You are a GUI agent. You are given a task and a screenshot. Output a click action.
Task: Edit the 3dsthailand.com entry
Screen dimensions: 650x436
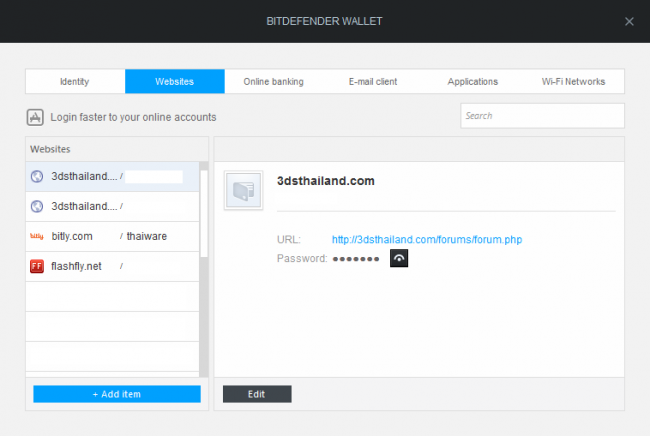tap(257, 394)
